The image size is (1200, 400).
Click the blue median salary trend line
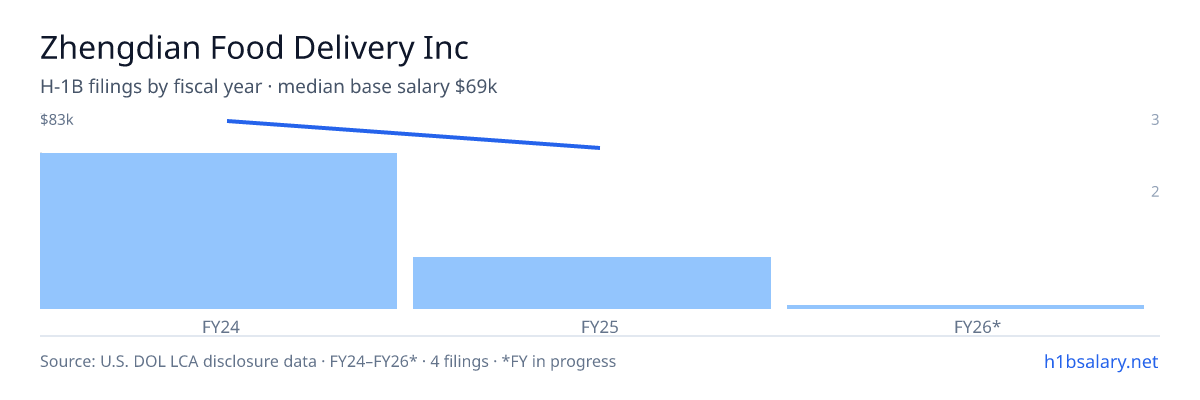point(413,134)
